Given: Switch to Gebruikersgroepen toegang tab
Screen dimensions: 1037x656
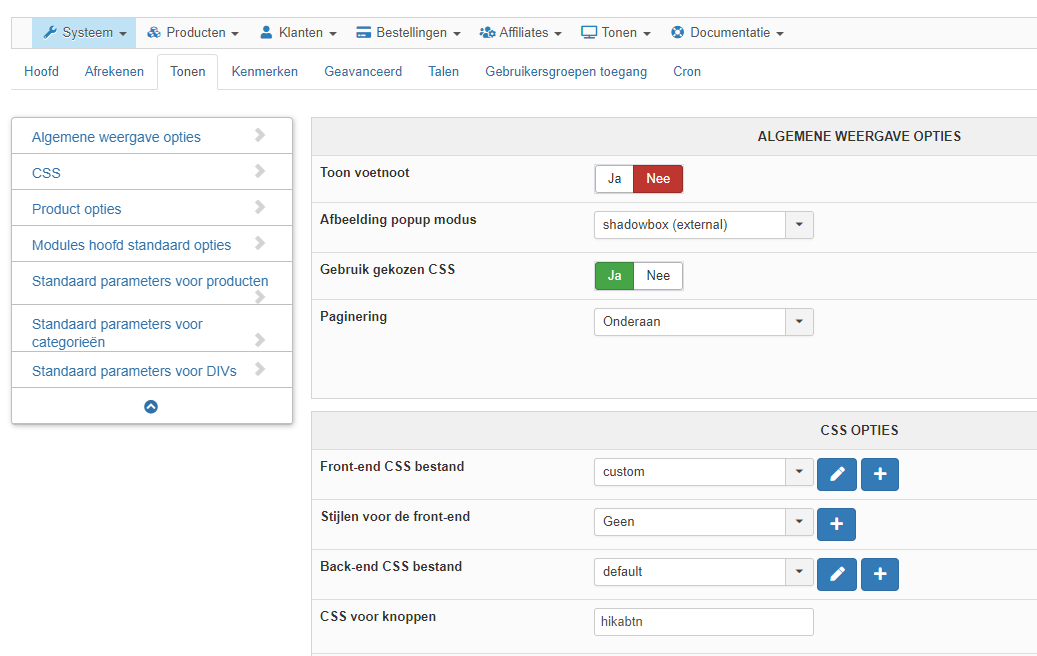Looking at the screenshot, I should (x=566, y=71).
